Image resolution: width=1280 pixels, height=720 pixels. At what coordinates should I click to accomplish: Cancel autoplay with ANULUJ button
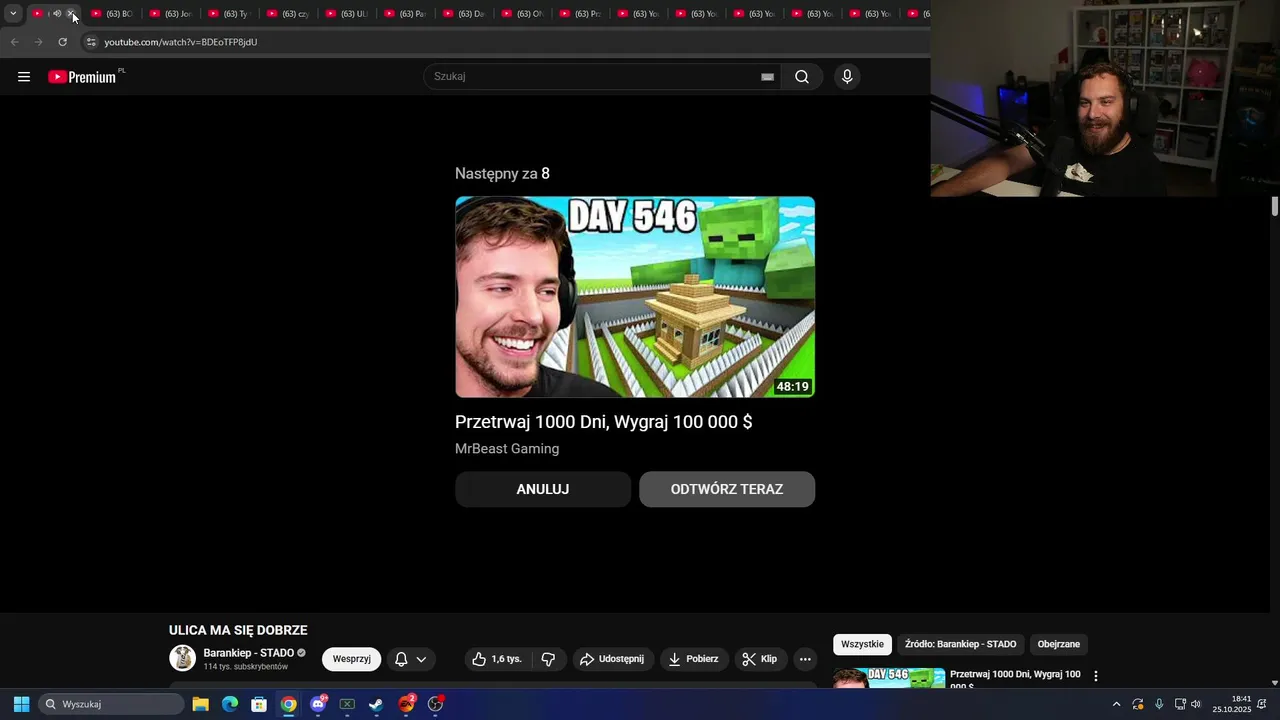543,489
